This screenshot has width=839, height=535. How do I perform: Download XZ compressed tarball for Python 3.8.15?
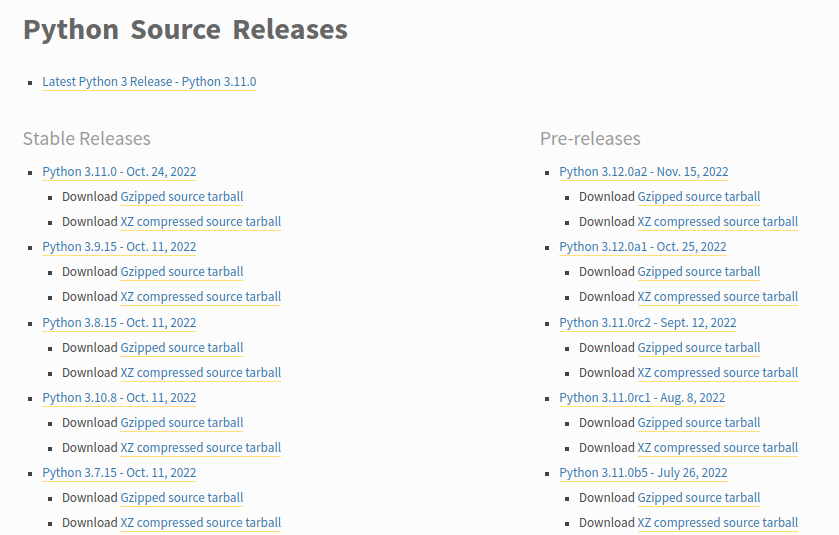coord(201,373)
